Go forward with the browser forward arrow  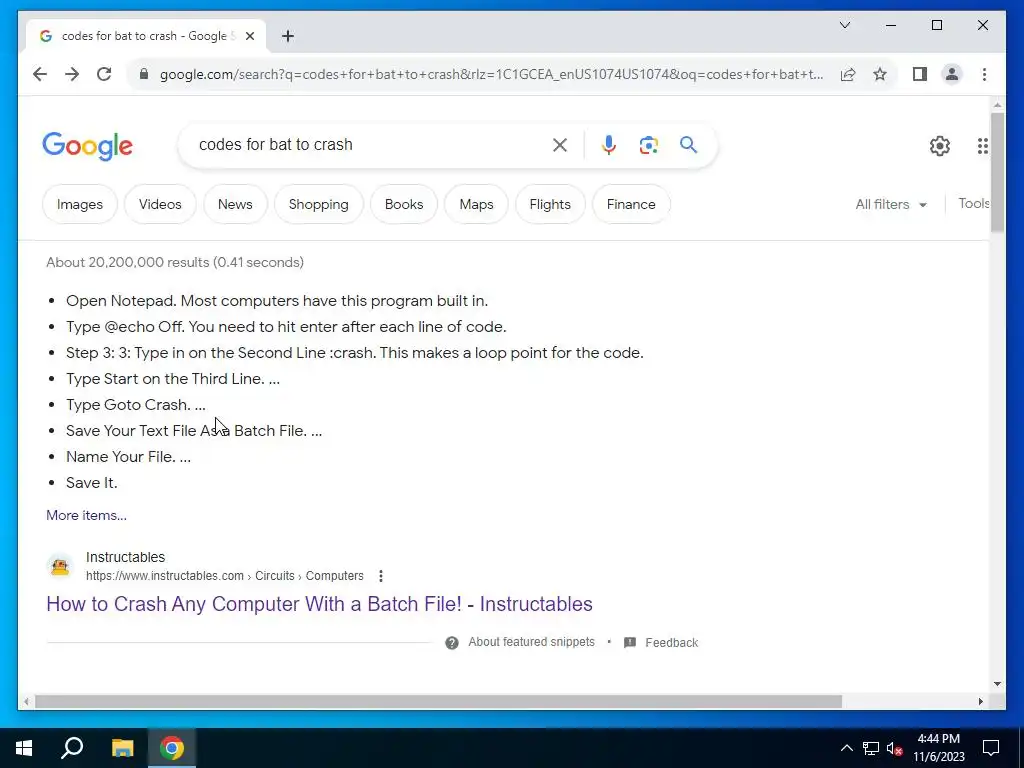coord(72,74)
